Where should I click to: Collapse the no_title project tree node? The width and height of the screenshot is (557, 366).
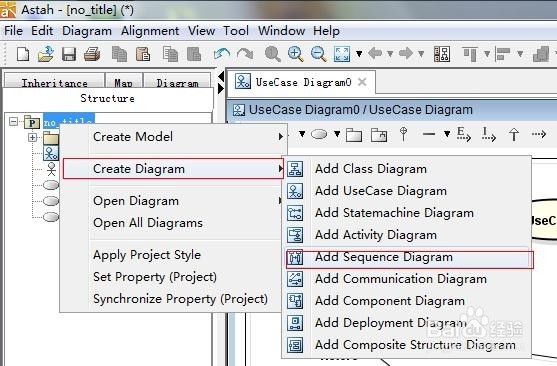[14, 122]
